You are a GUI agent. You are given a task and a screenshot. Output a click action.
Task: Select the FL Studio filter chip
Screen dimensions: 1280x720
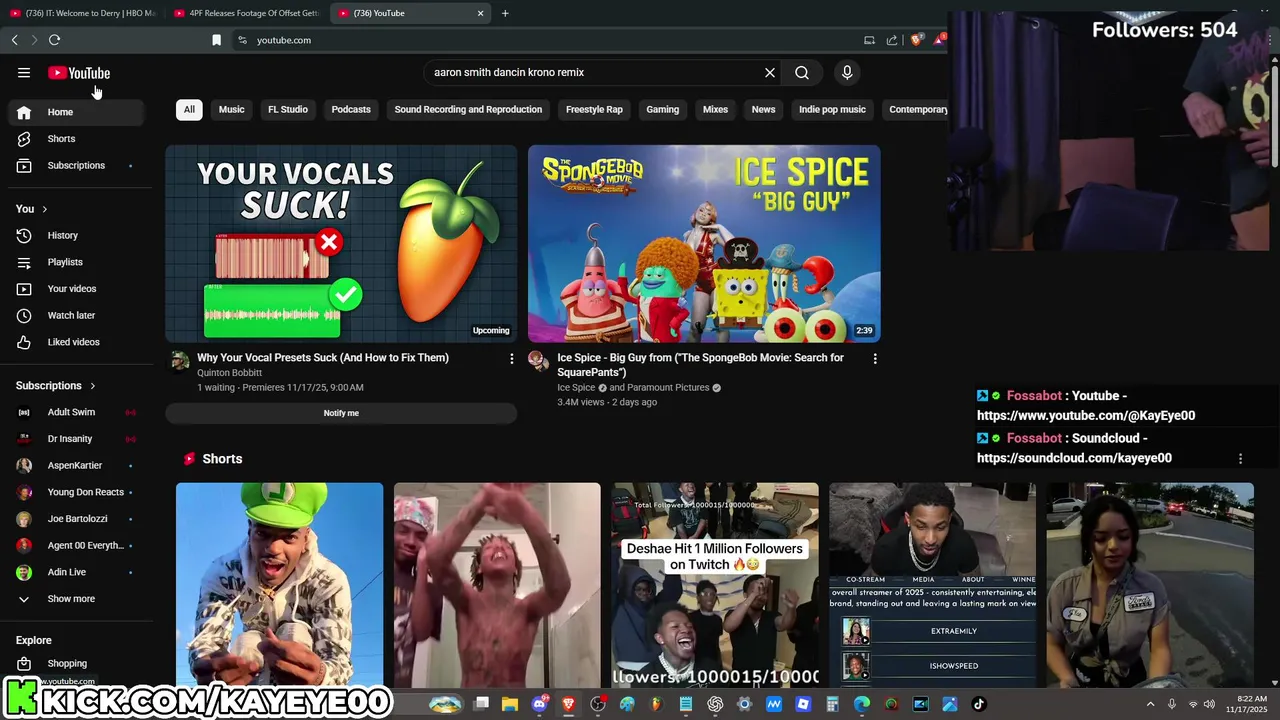click(x=288, y=109)
